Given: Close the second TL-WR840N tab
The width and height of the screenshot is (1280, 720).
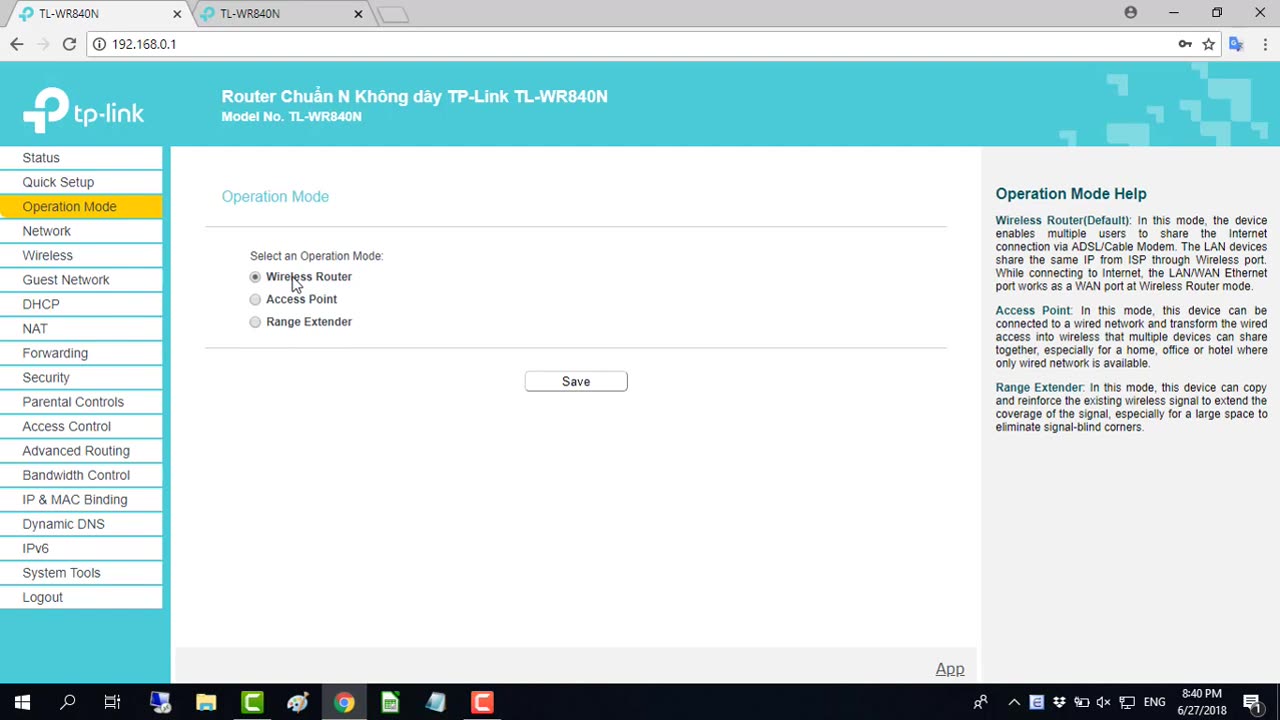Looking at the screenshot, I should point(358,14).
